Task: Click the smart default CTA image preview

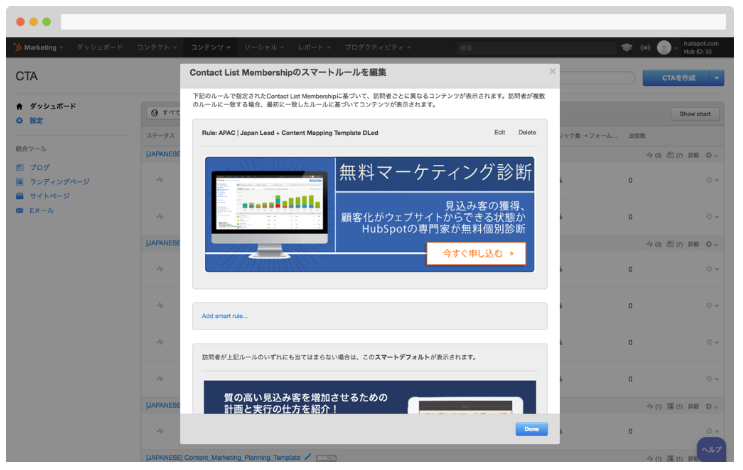Action: tap(370, 397)
